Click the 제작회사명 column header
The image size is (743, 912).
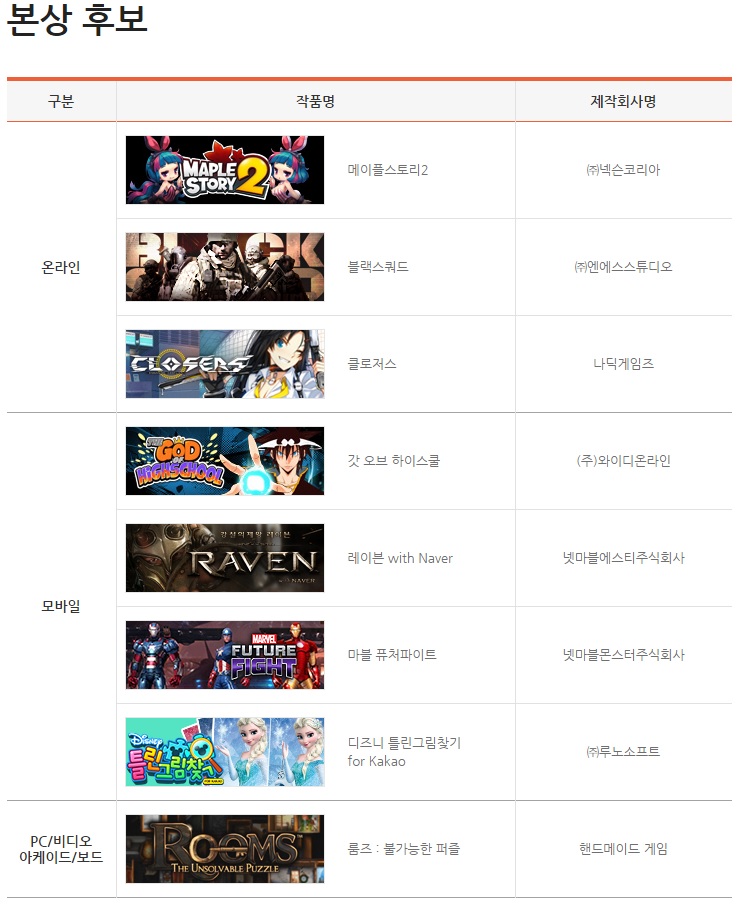(x=623, y=102)
